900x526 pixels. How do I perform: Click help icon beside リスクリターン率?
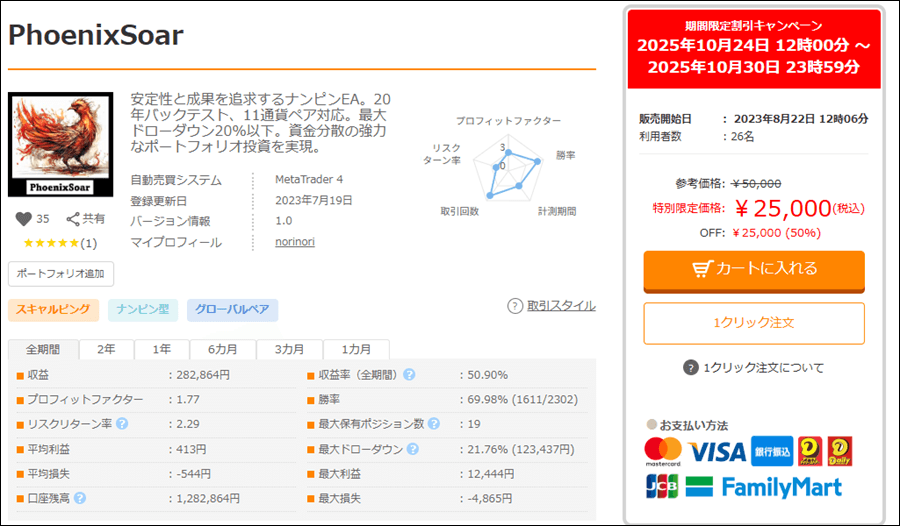tap(122, 424)
